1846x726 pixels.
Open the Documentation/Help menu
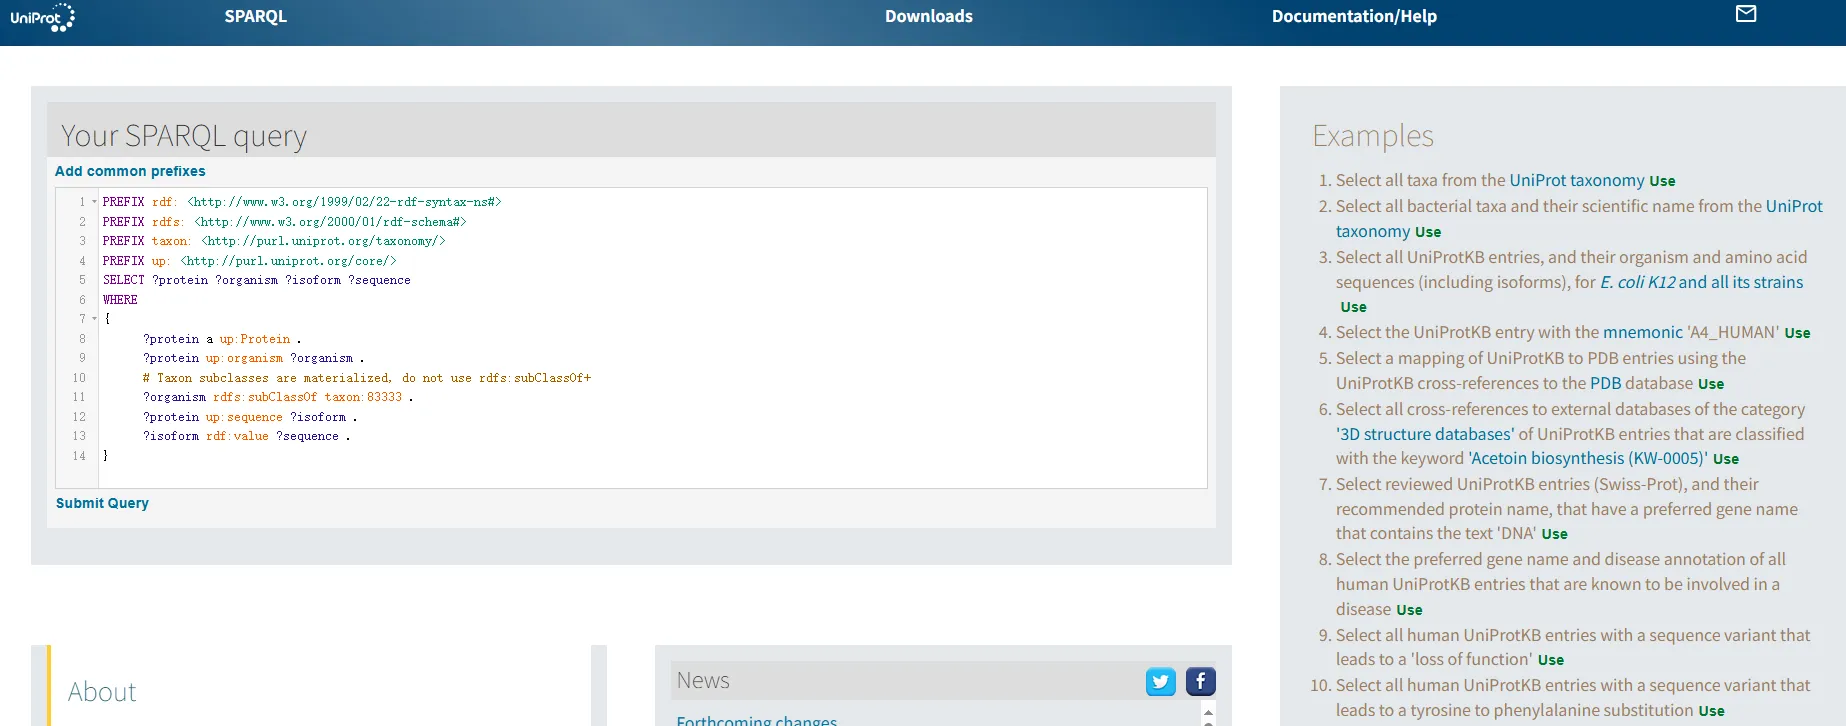1353,17
